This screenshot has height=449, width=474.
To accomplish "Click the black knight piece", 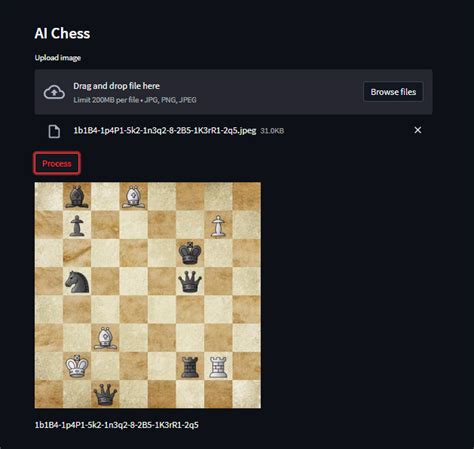I will [x=77, y=282].
